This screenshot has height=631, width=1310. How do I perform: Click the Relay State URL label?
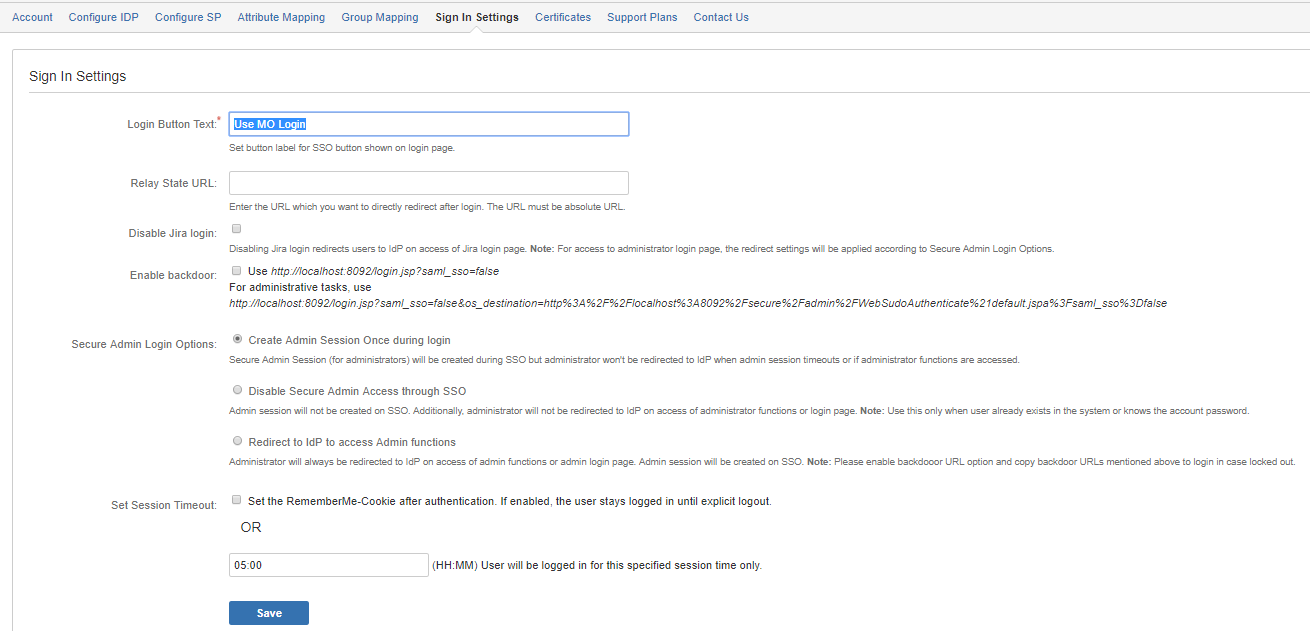tap(174, 183)
